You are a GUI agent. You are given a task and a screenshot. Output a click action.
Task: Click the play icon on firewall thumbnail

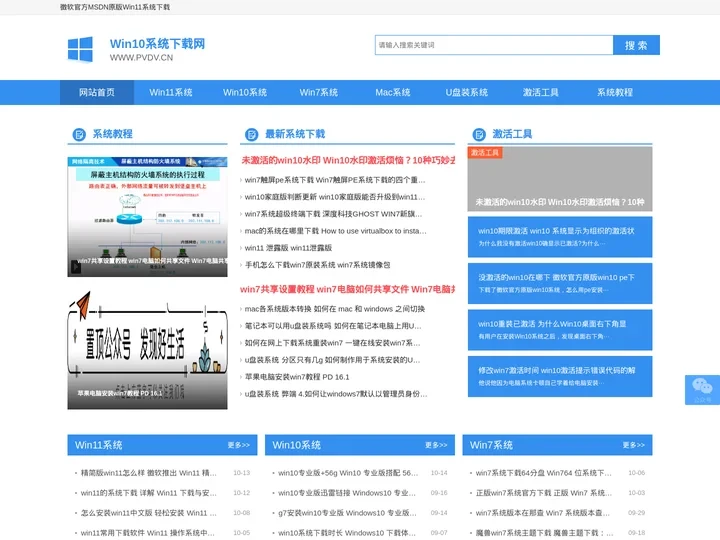(x=76, y=266)
